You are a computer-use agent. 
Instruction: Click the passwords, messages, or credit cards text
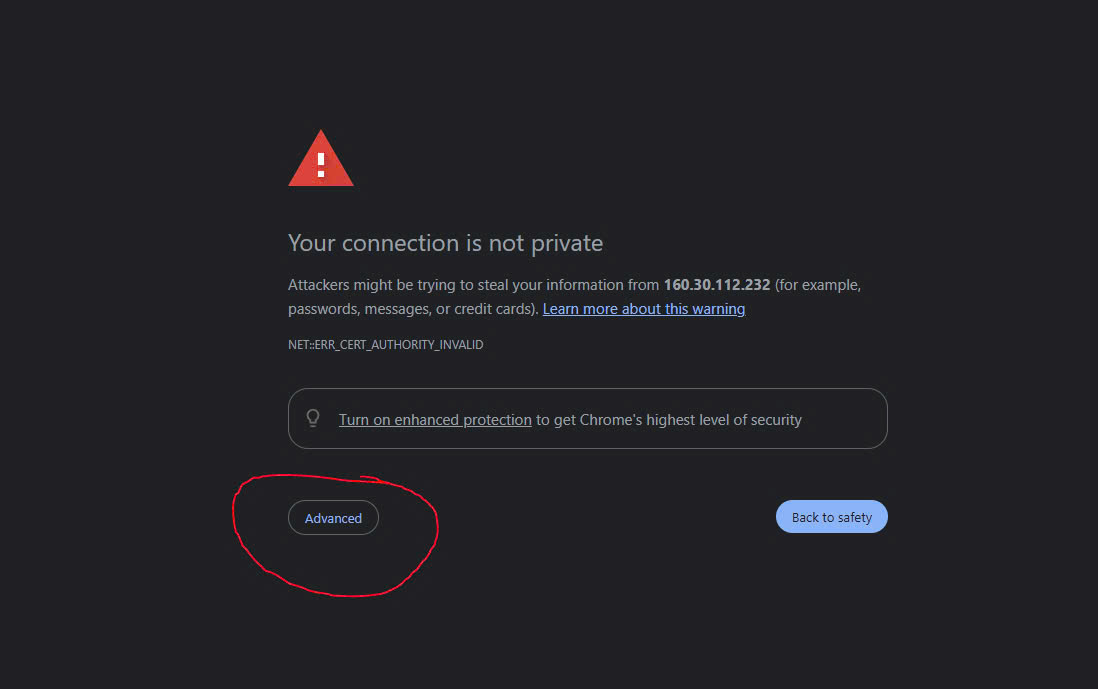coord(413,309)
